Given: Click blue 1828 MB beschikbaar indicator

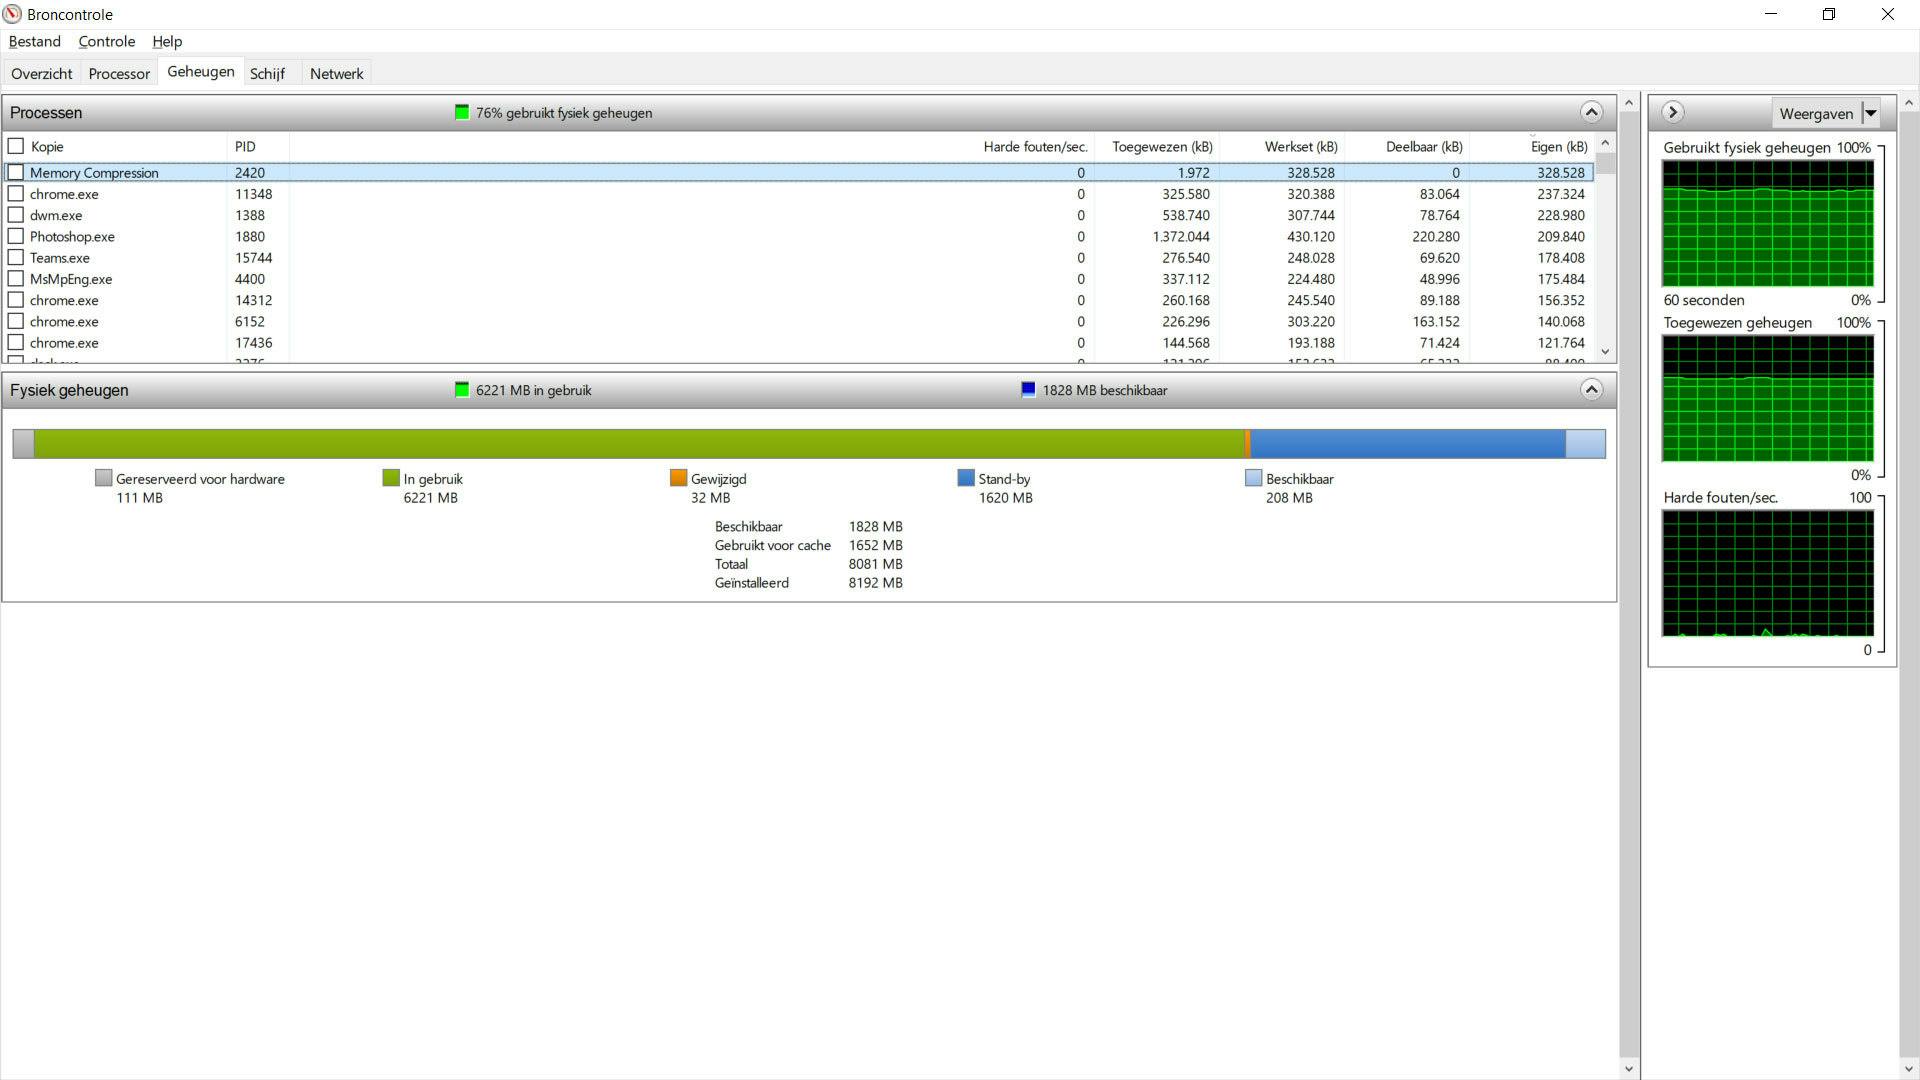Looking at the screenshot, I should point(1028,390).
